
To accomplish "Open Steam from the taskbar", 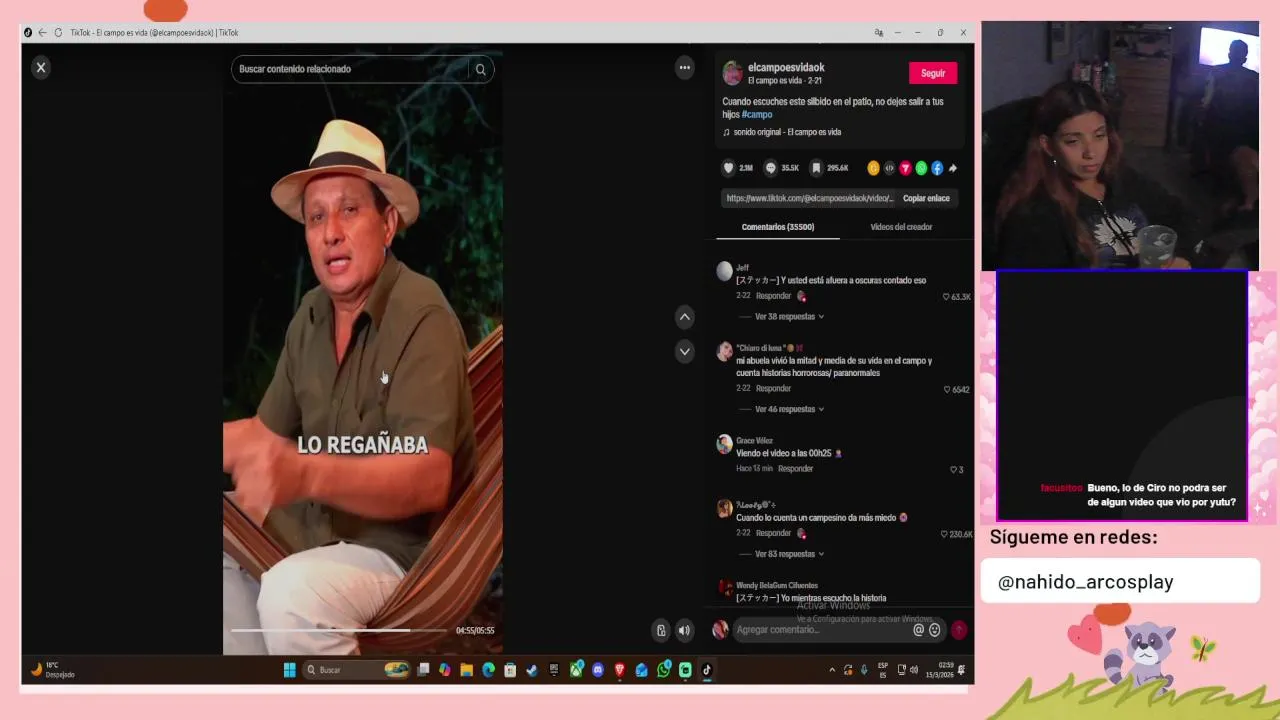I will tap(532, 670).
